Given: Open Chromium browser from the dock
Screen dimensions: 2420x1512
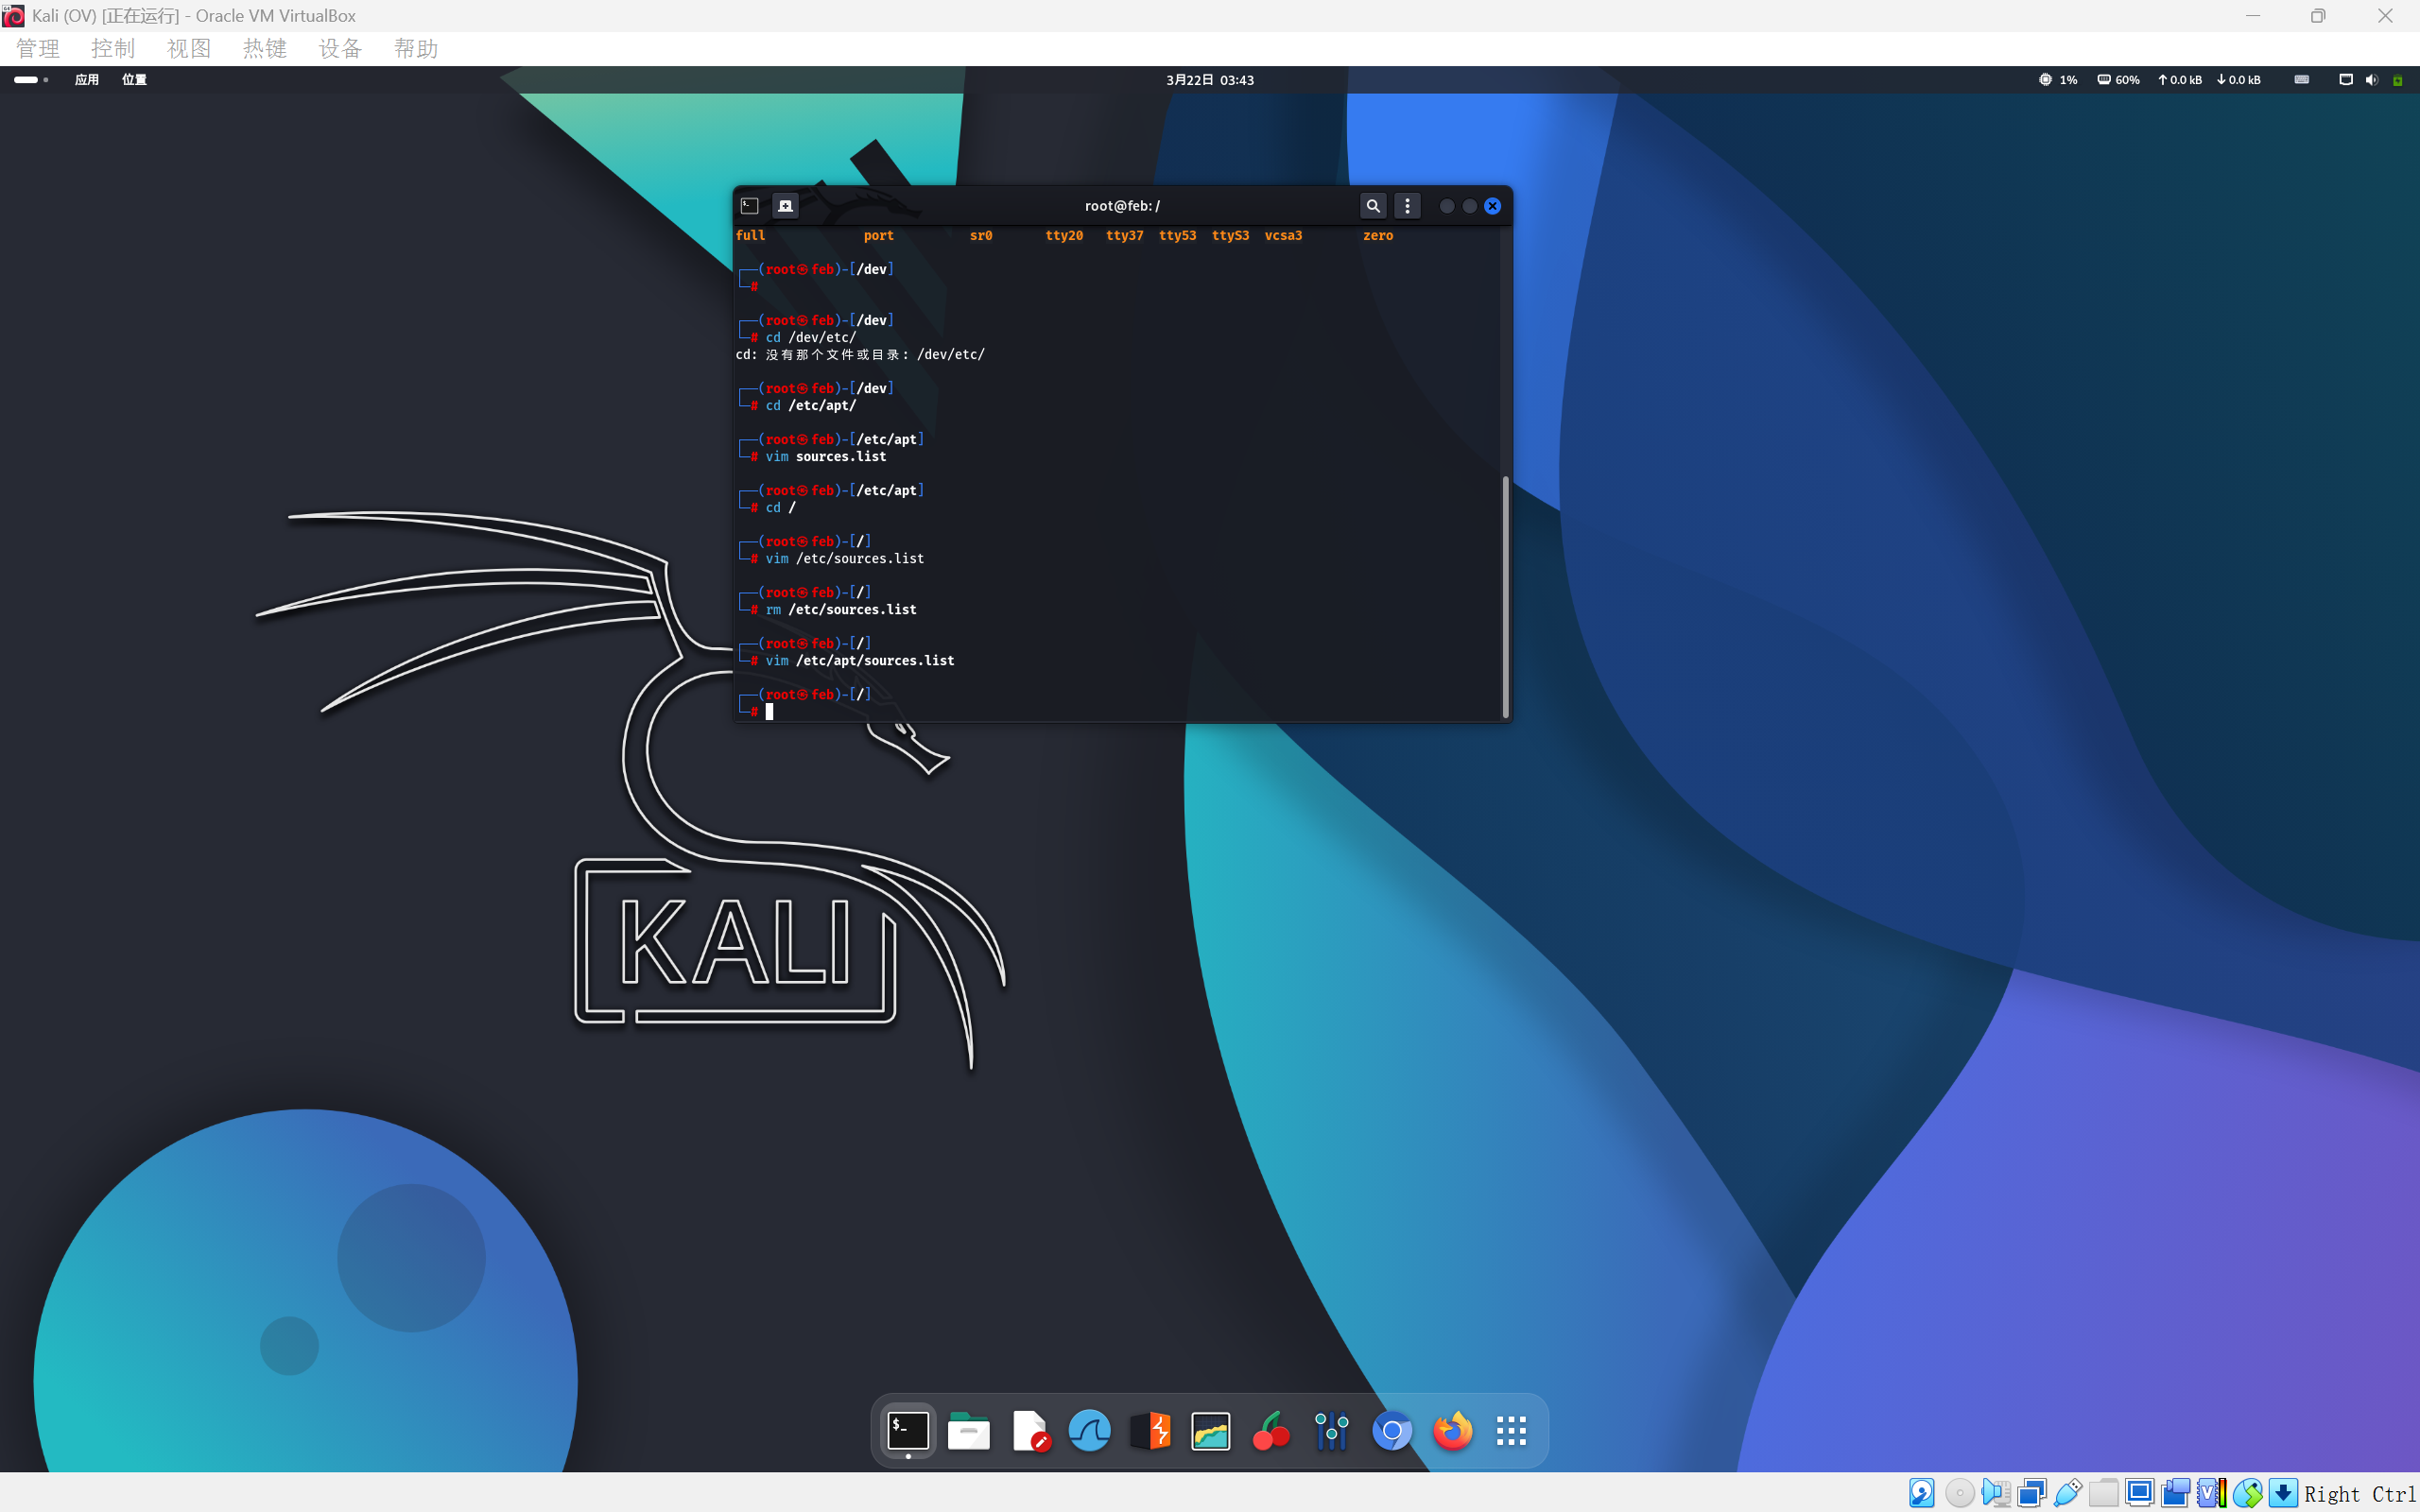Looking at the screenshot, I should pyautogui.click(x=1392, y=1431).
